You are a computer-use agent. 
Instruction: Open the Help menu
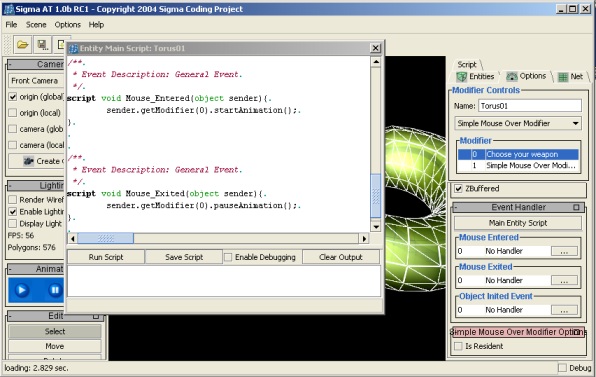pyautogui.click(x=96, y=25)
